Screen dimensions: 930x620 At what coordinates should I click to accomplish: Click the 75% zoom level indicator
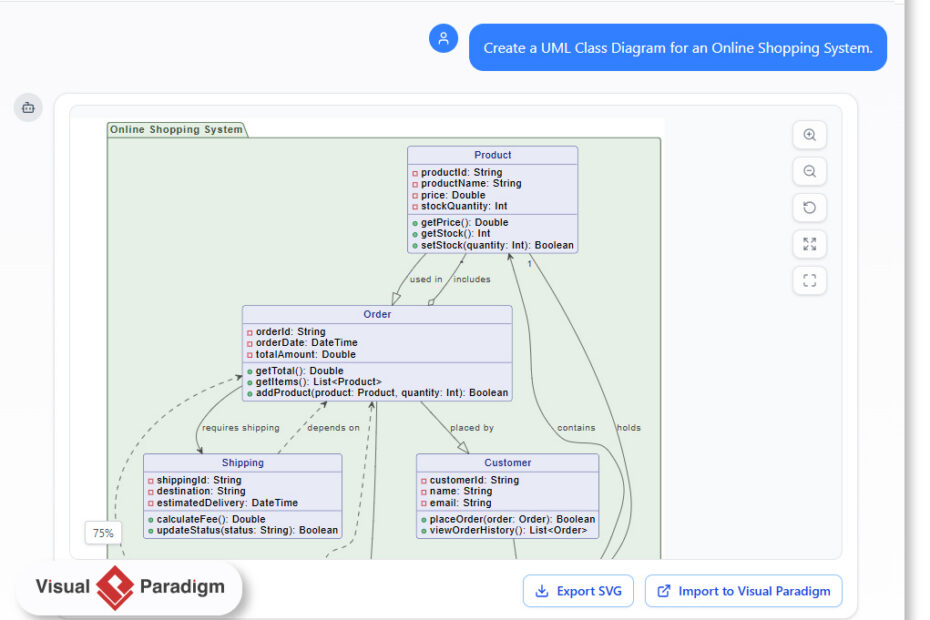pyautogui.click(x=102, y=533)
